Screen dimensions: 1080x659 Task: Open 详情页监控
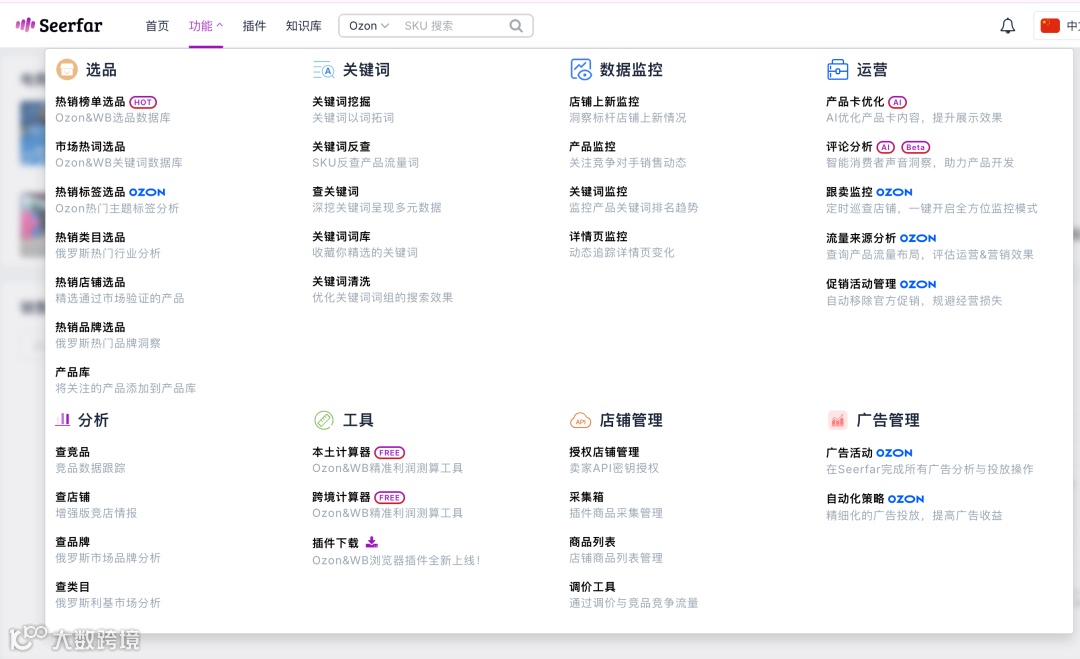(x=598, y=236)
